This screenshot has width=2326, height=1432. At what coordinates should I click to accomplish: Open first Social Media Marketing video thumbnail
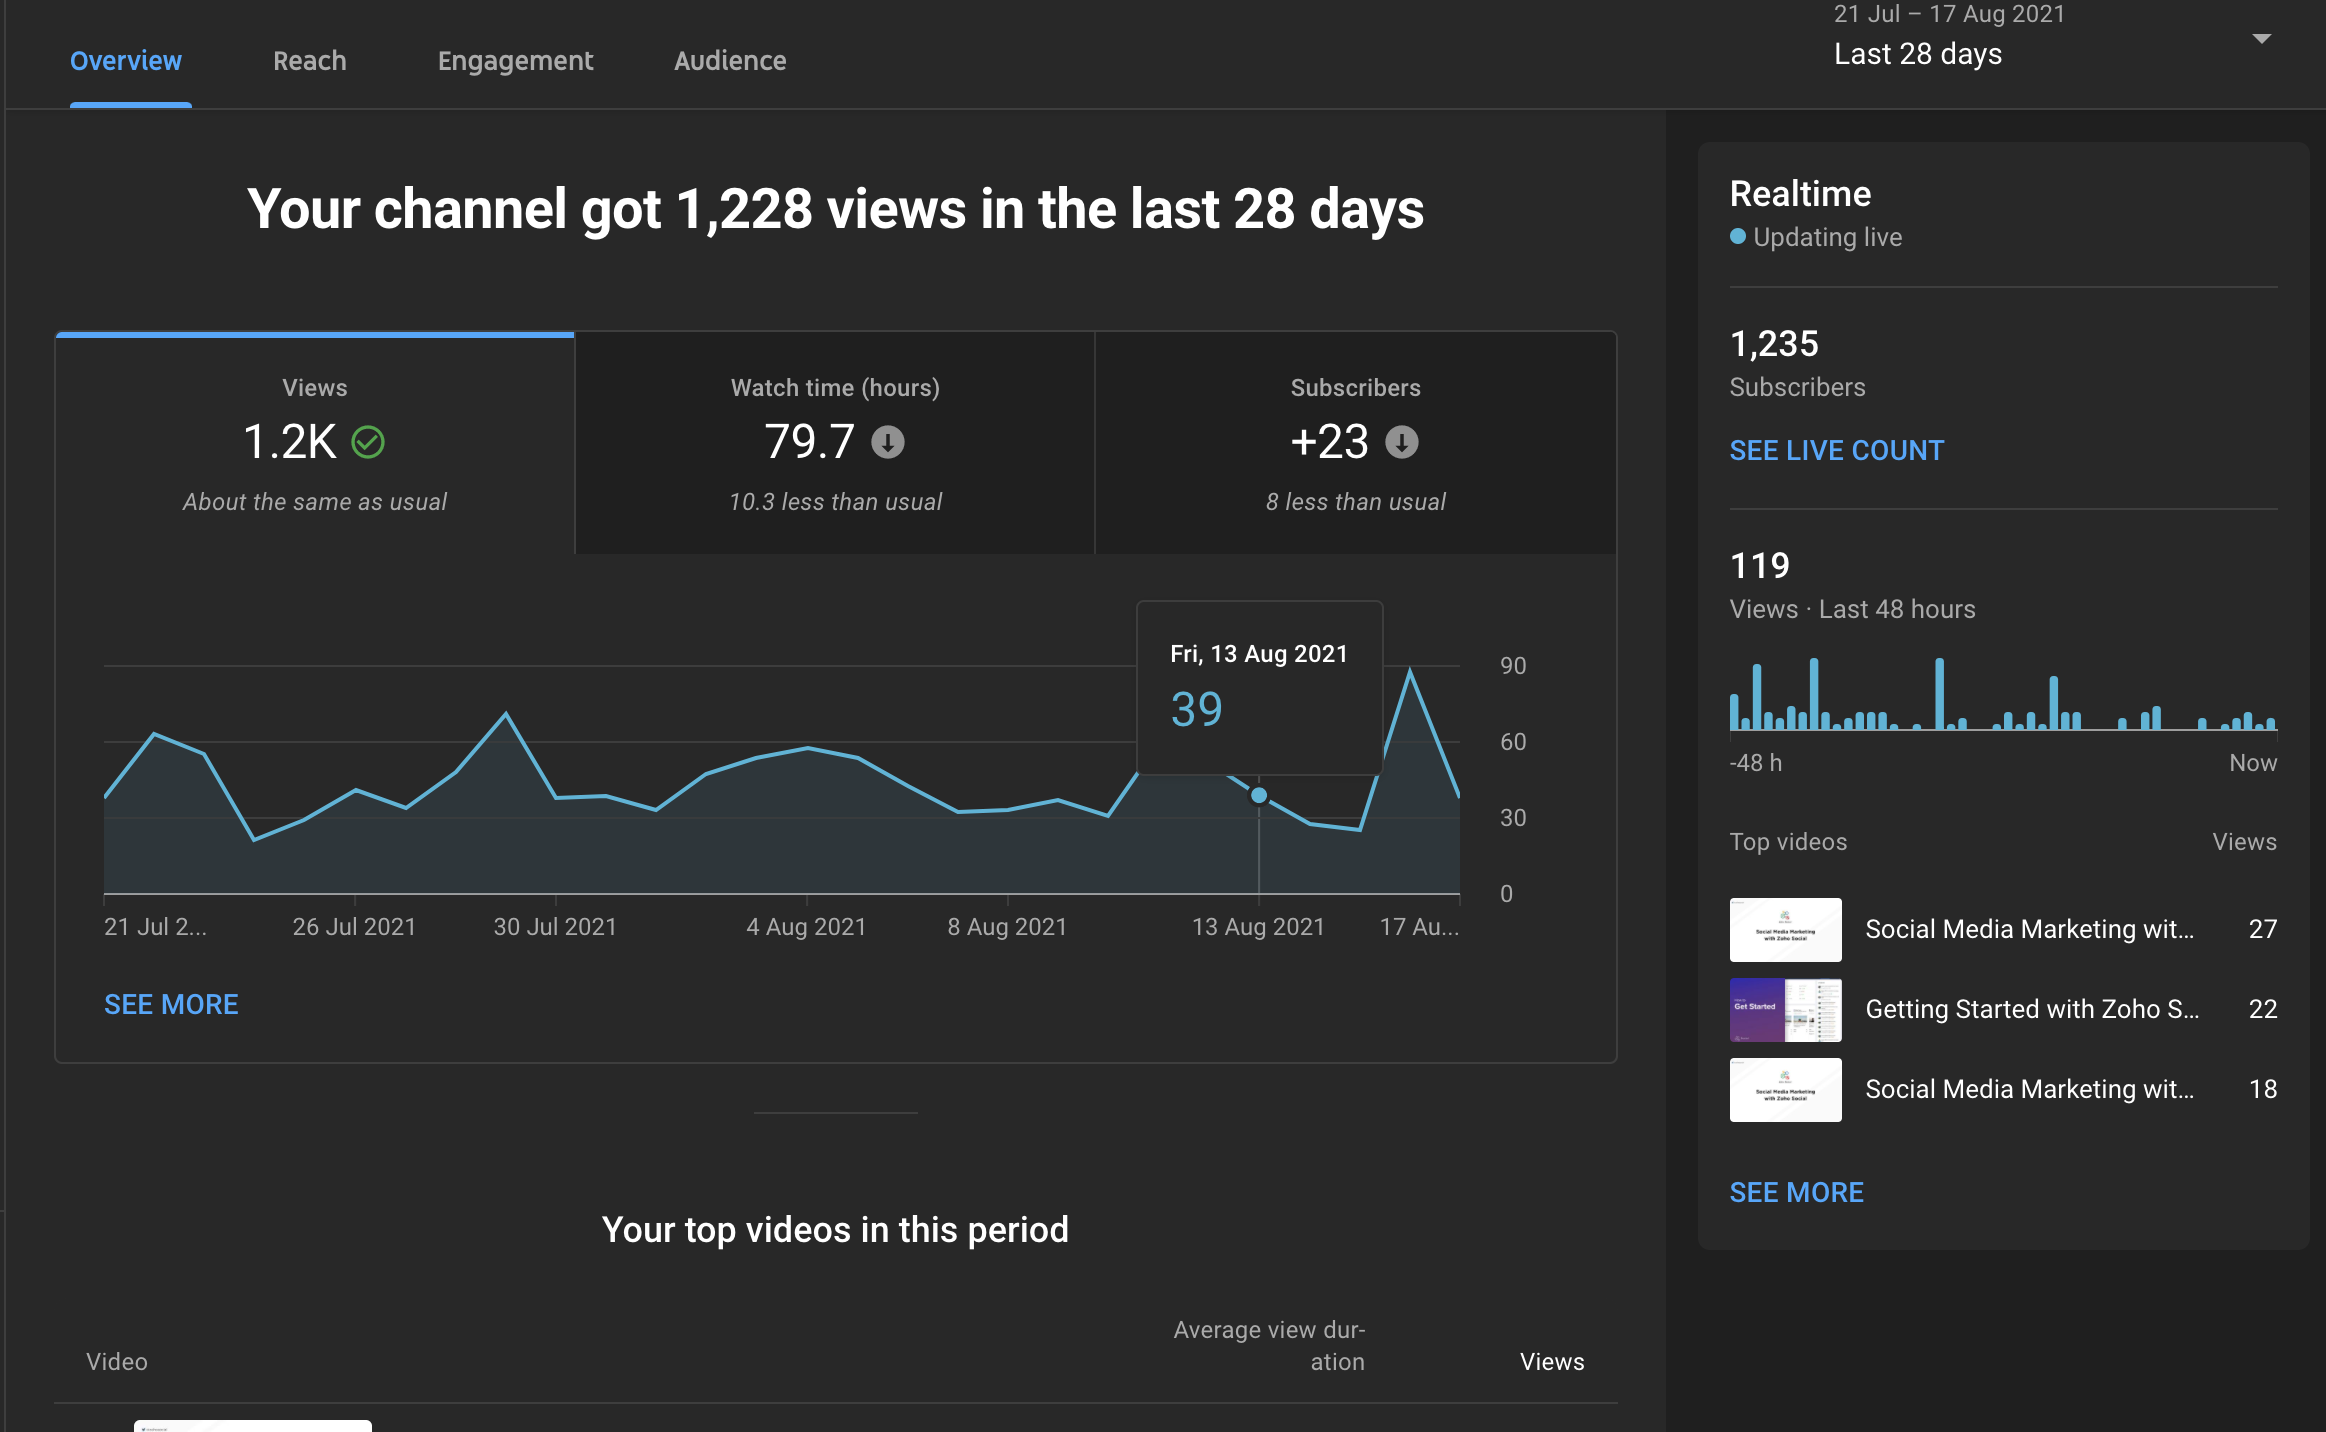pyautogui.click(x=1785, y=930)
